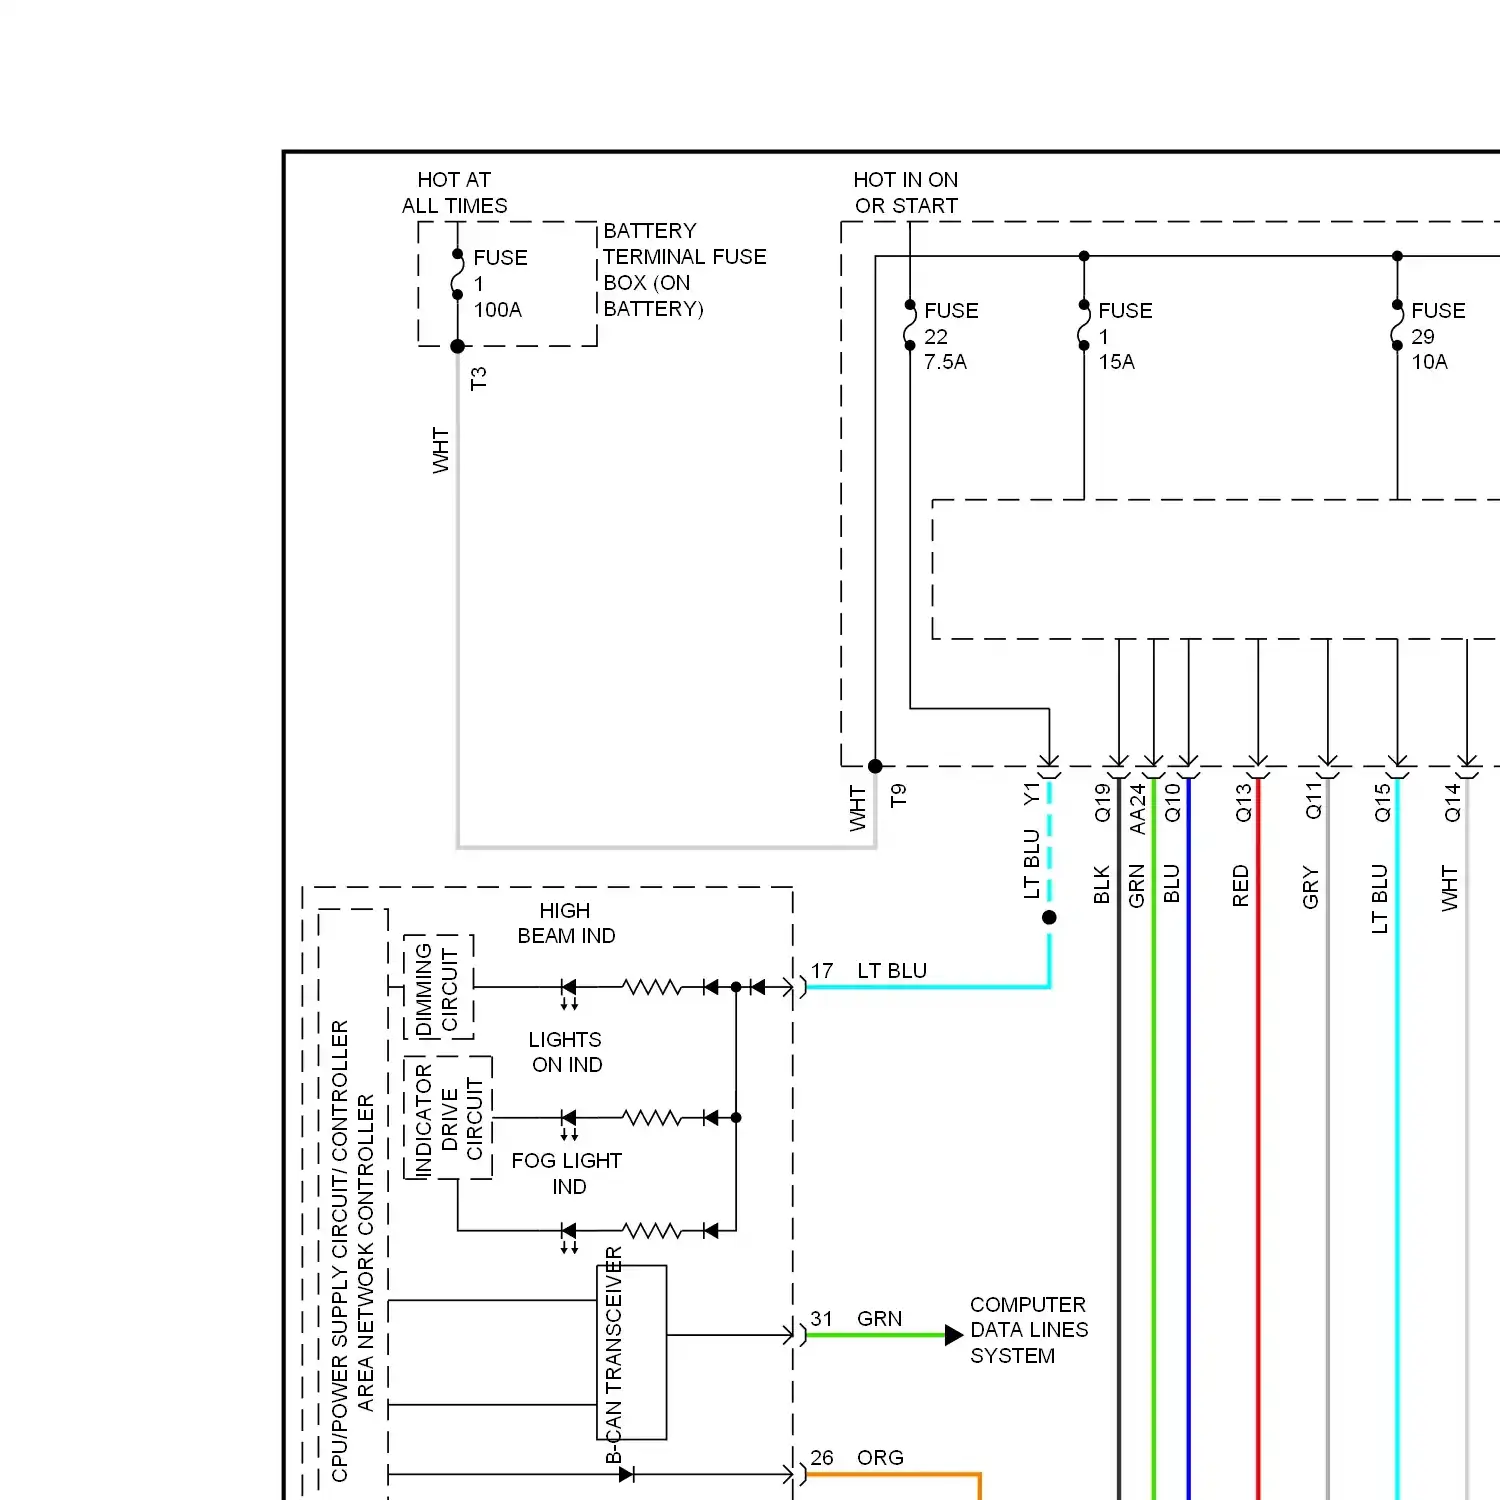Image resolution: width=1500 pixels, height=1500 pixels.
Task: Click the Q13 terminal label
Action: 1243,802
